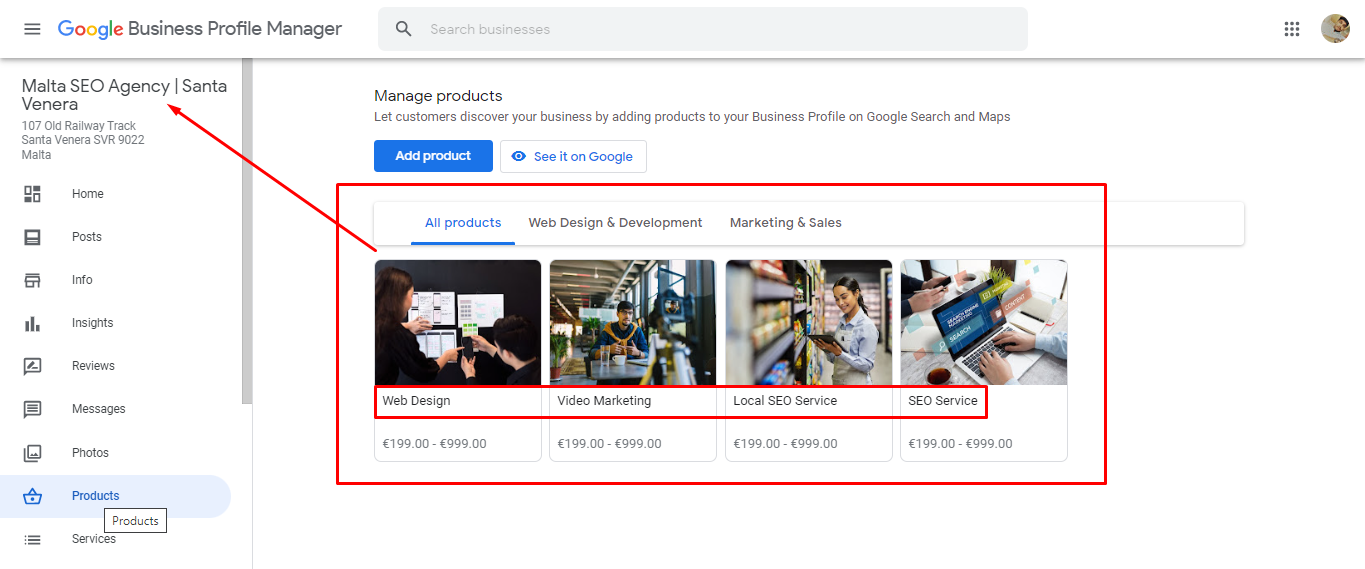Click the Insights bar chart icon
This screenshot has height=569, width=1365.
pyautogui.click(x=32, y=323)
